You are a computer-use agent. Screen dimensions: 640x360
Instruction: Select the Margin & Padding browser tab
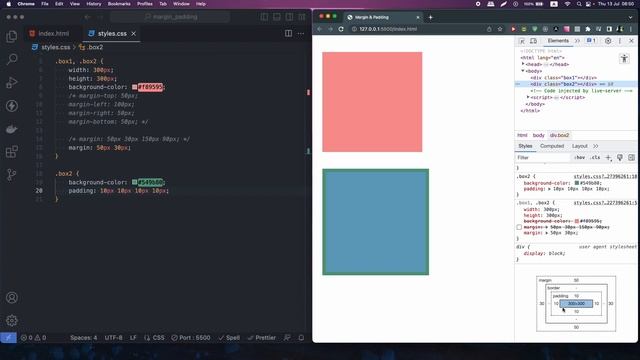coord(383,17)
